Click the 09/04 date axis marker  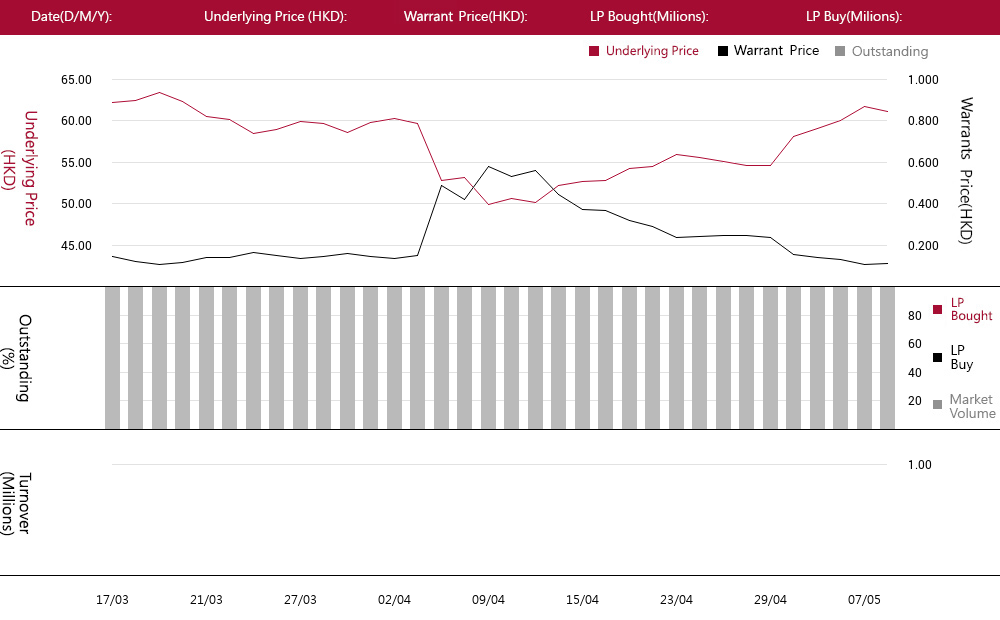coord(488,600)
